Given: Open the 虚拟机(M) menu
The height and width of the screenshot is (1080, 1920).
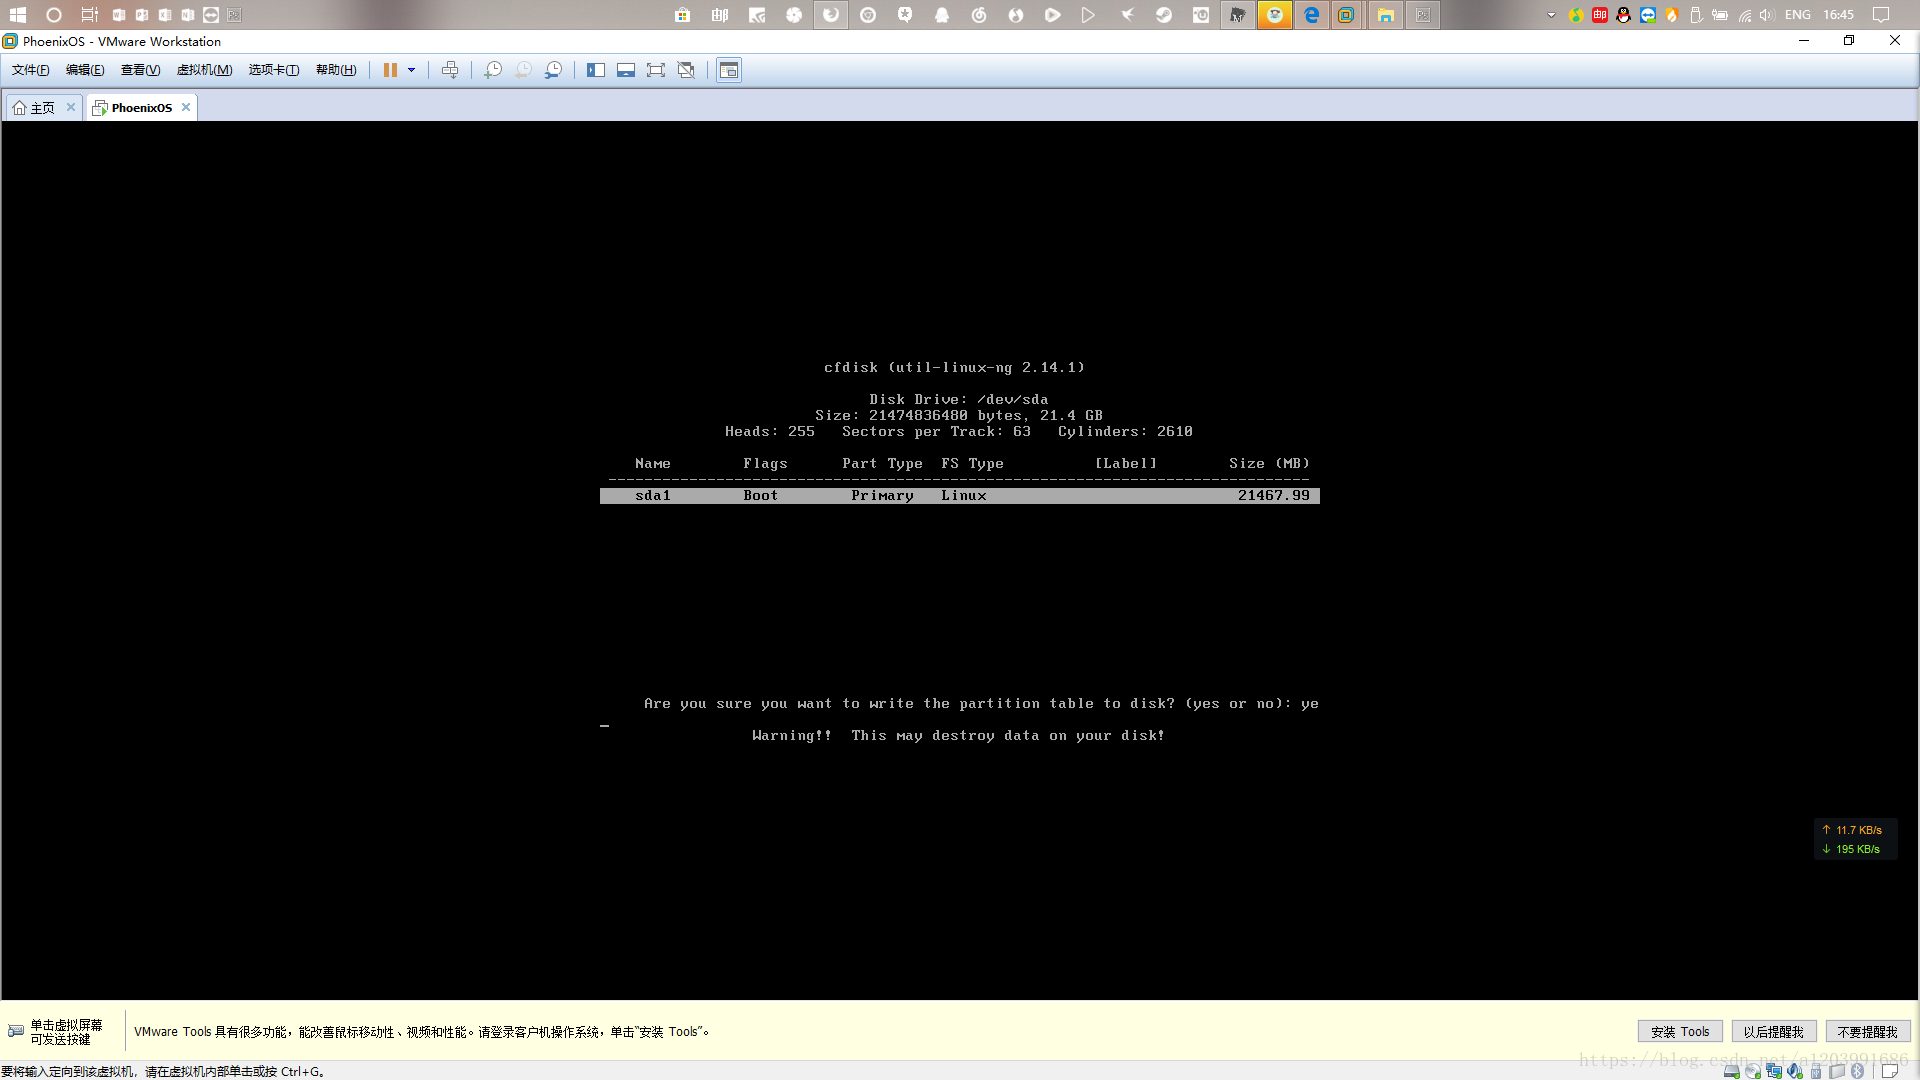Looking at the screenshot, I should 204,70.
